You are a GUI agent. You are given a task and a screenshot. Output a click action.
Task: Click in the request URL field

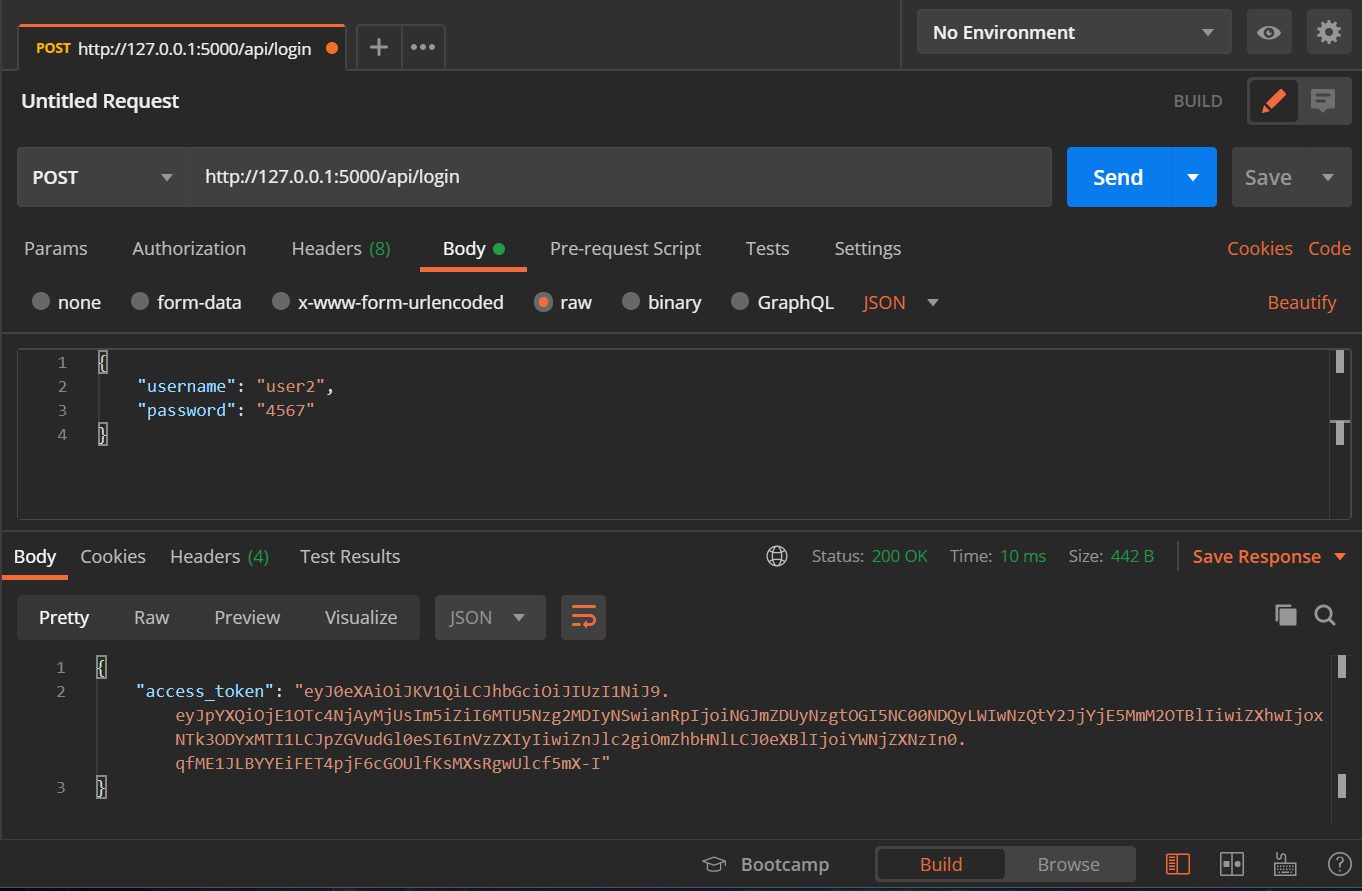click(x=620, y=177)
